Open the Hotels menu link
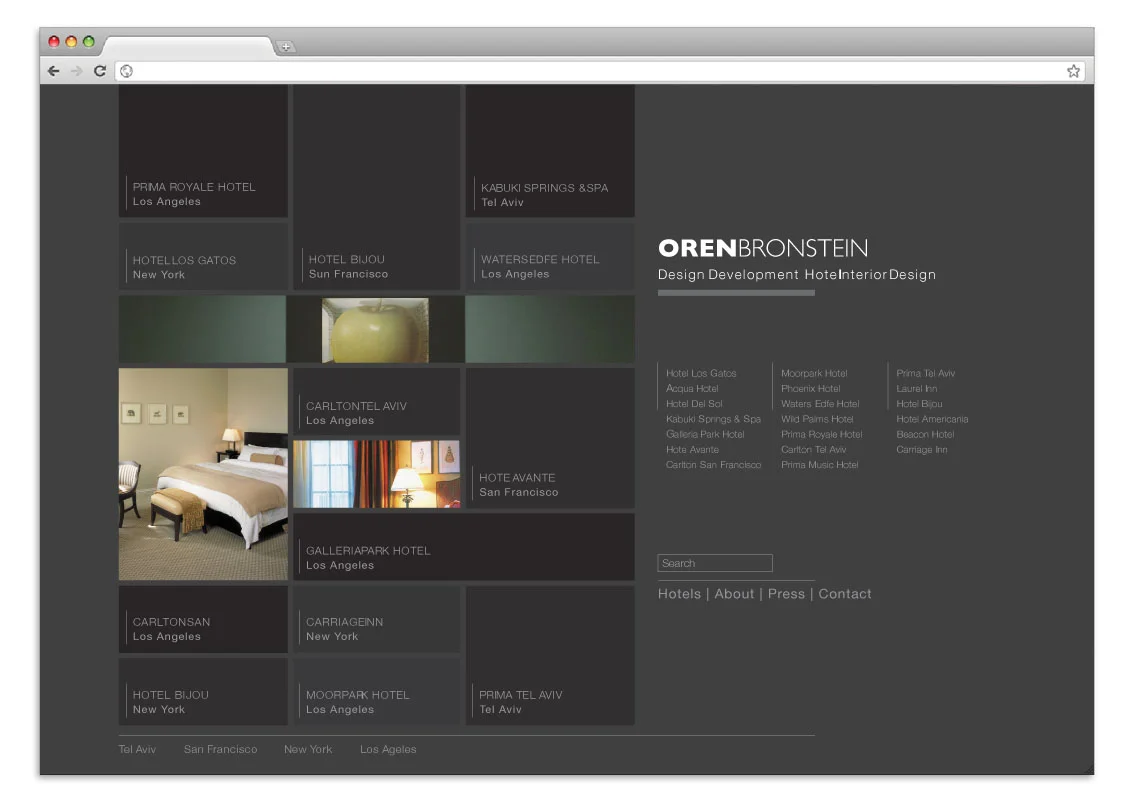The image size is (1134, 802). click(679, 594)
